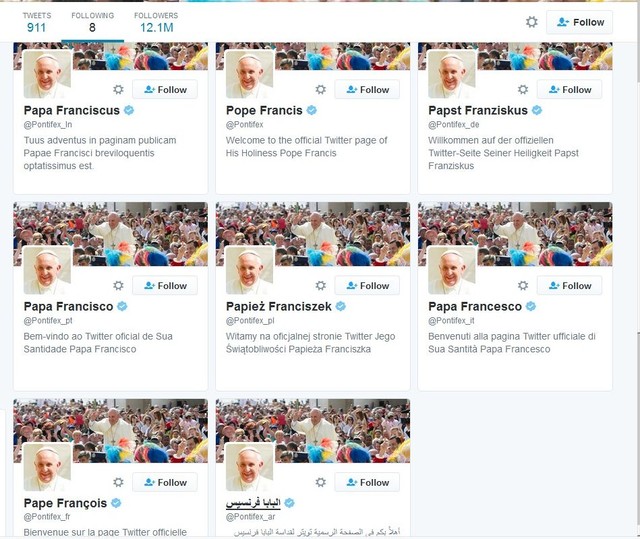Select the Following 8 tab
640x539 pixels.
point(93,23)
